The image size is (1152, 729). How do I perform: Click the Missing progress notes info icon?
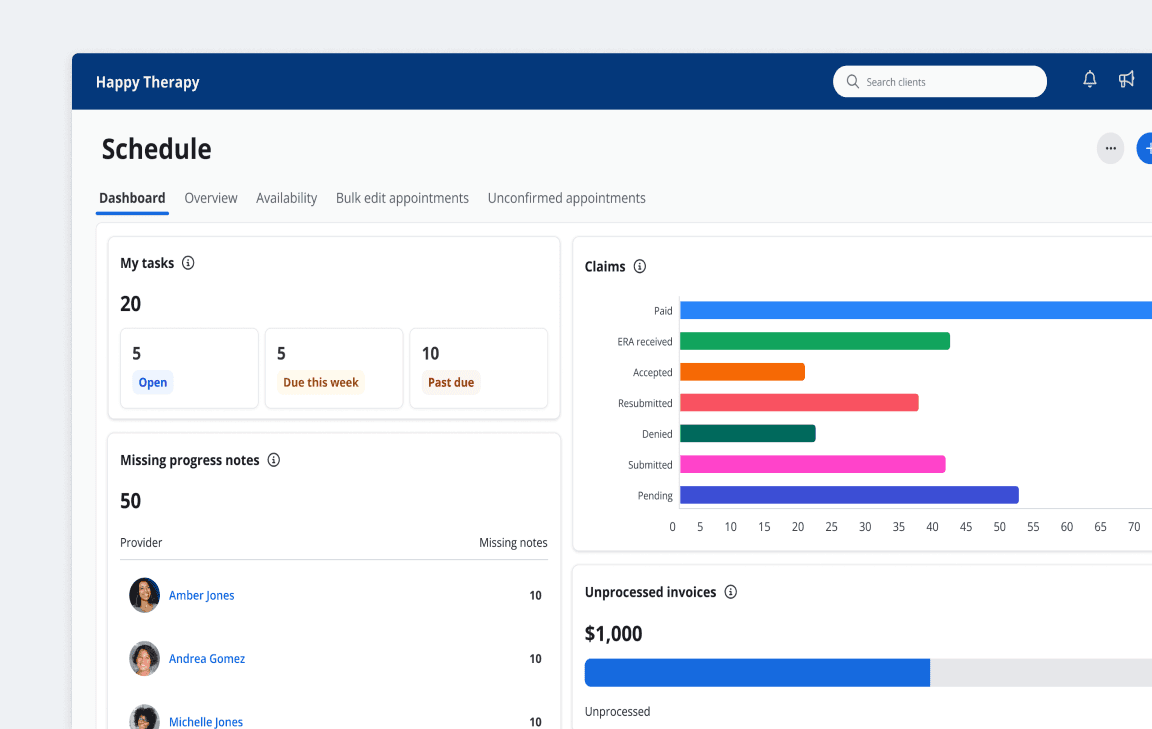click(x=274, y=460)
